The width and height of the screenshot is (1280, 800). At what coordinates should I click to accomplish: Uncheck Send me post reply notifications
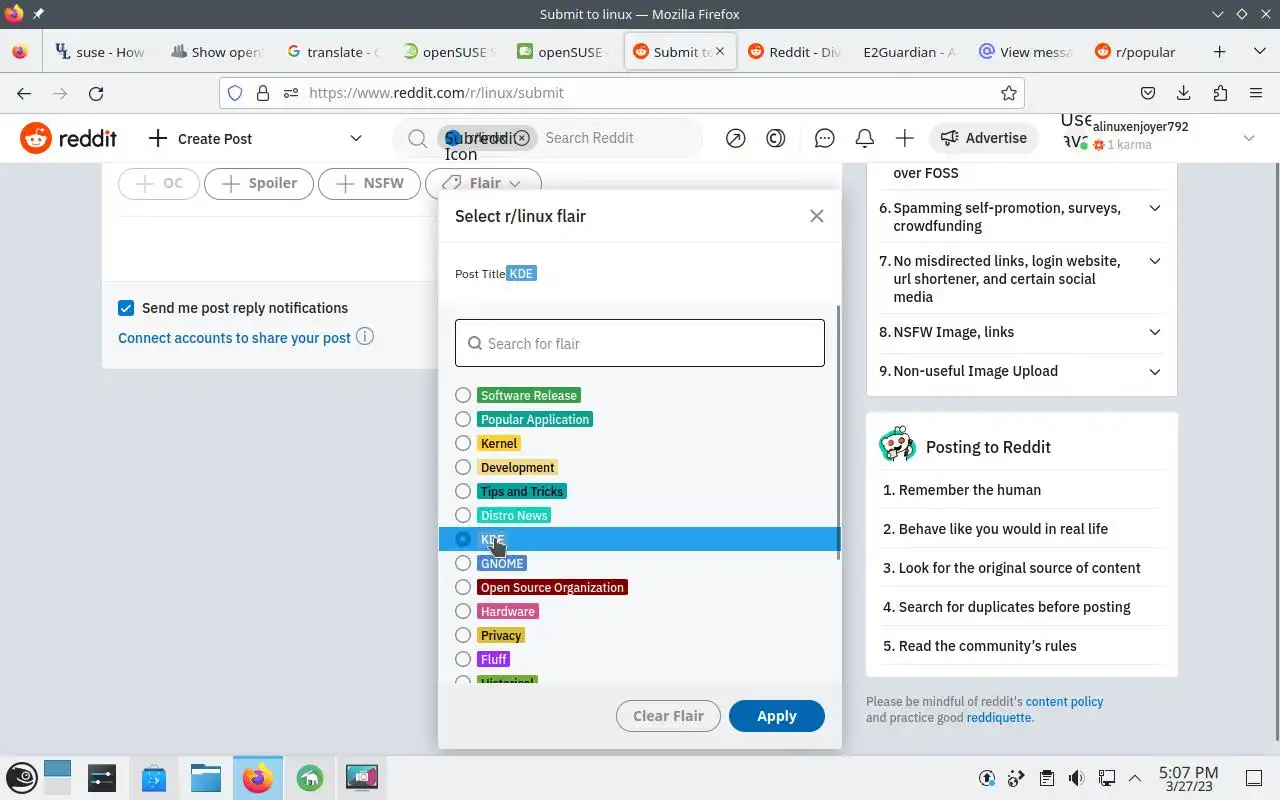[x=126, y=308]
